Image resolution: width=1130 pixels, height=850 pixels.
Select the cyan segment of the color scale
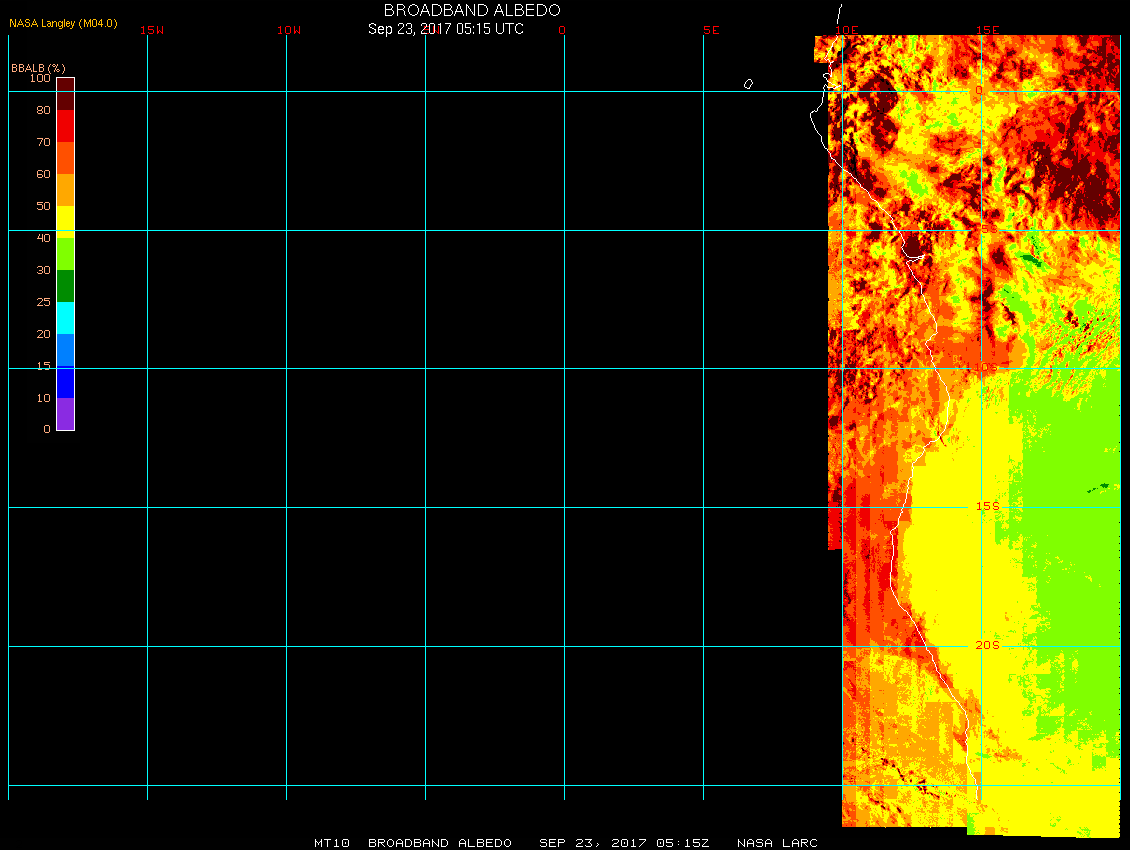[65, 318]
